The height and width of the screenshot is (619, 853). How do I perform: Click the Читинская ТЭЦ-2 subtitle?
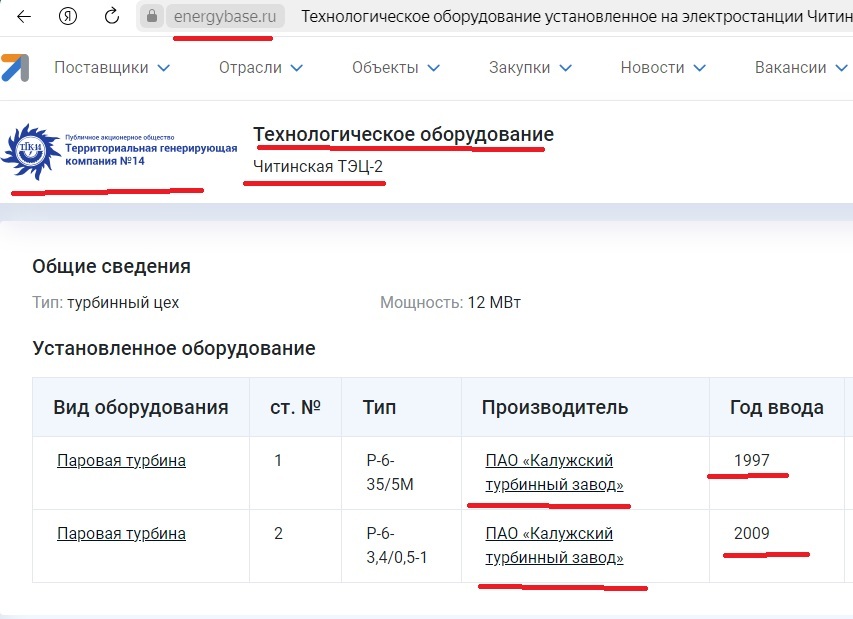coord(318,166)
